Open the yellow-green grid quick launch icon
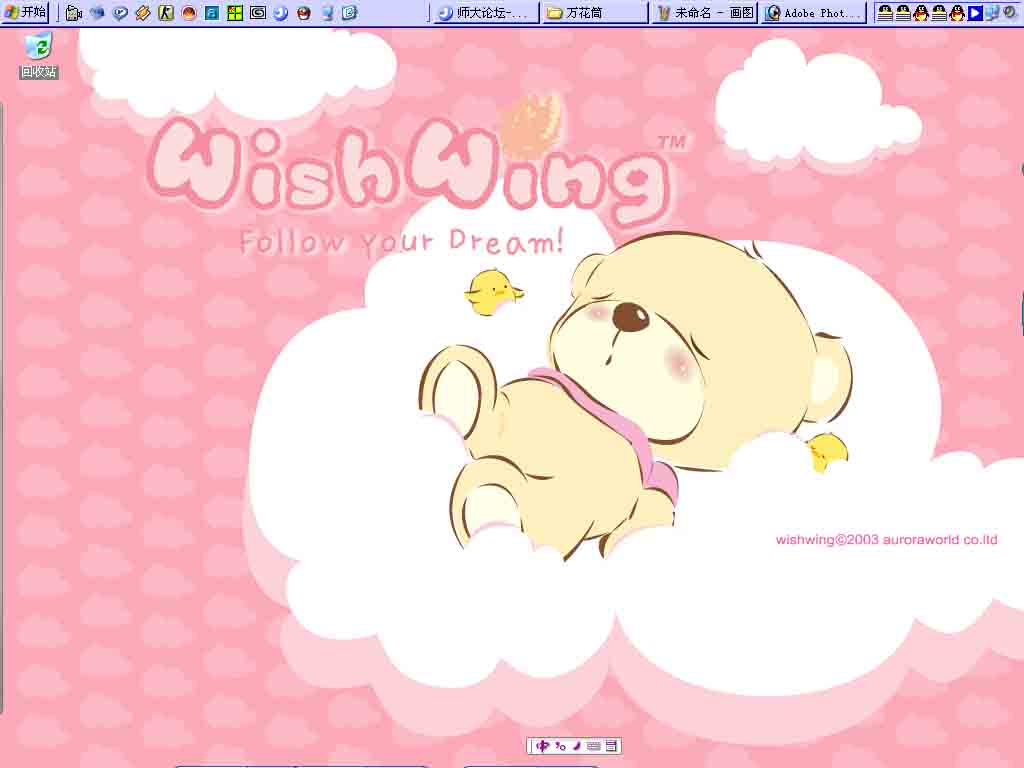This screenshot has height=768, width=1024. (234, 13)
